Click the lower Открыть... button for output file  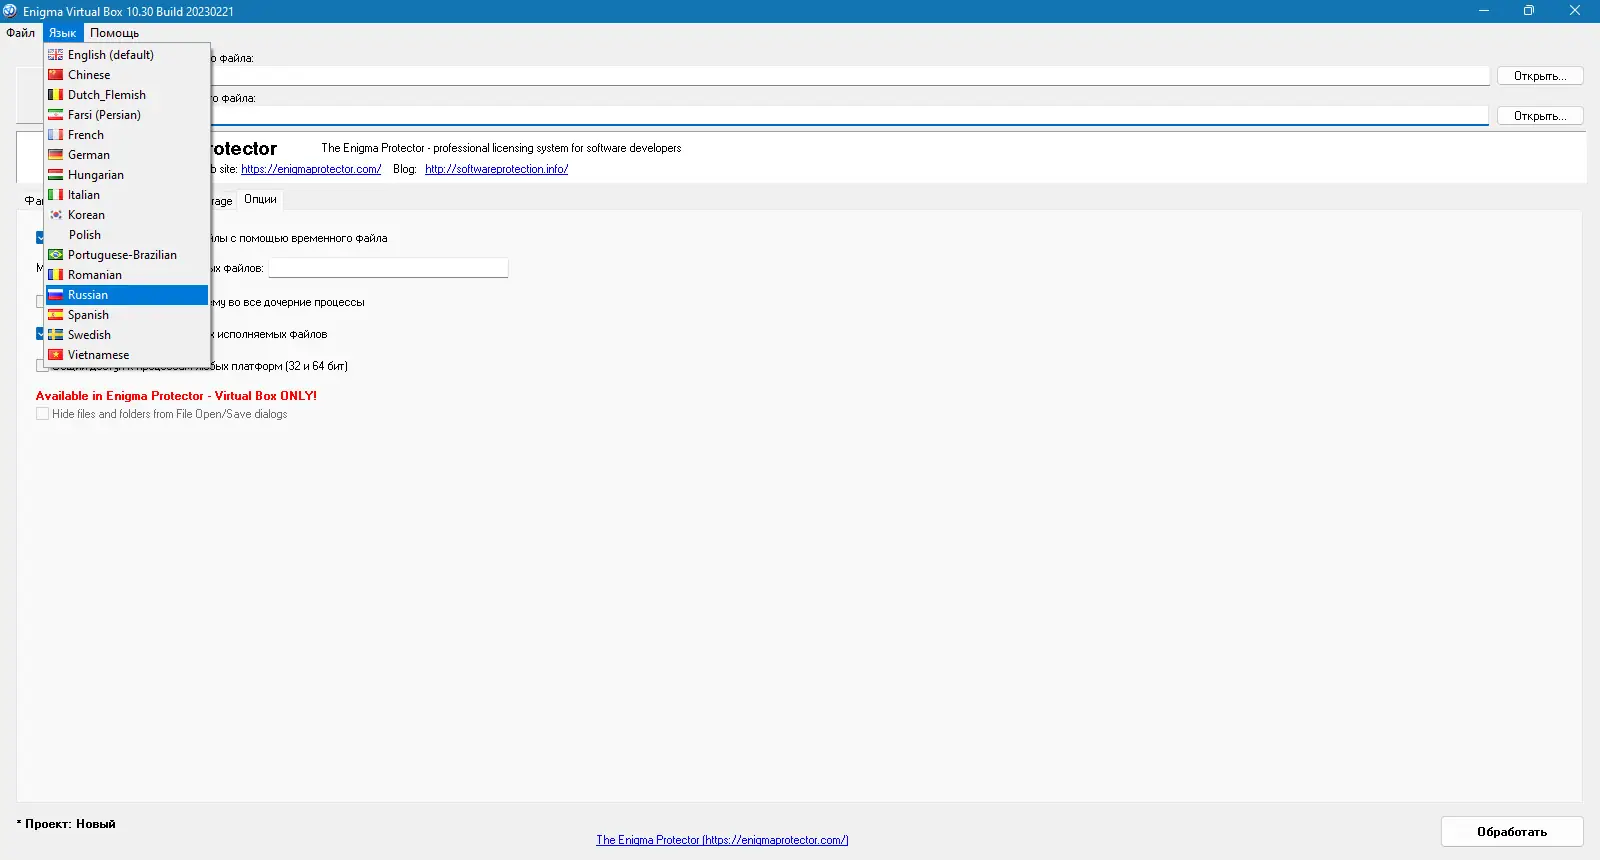click(x=1540, y=116)
